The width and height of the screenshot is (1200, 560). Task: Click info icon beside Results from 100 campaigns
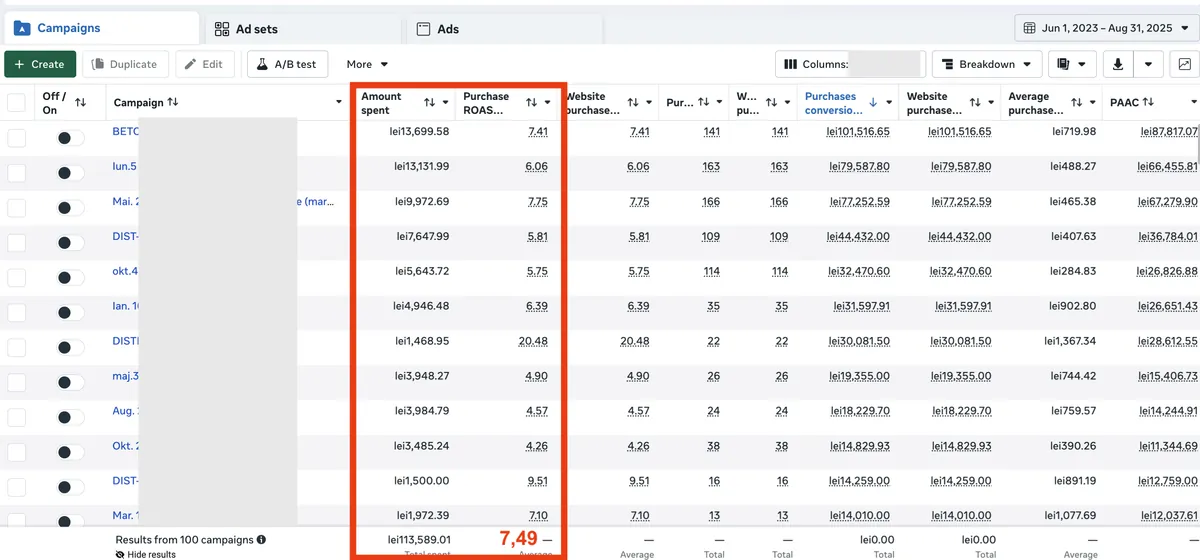tap(261, 540)
